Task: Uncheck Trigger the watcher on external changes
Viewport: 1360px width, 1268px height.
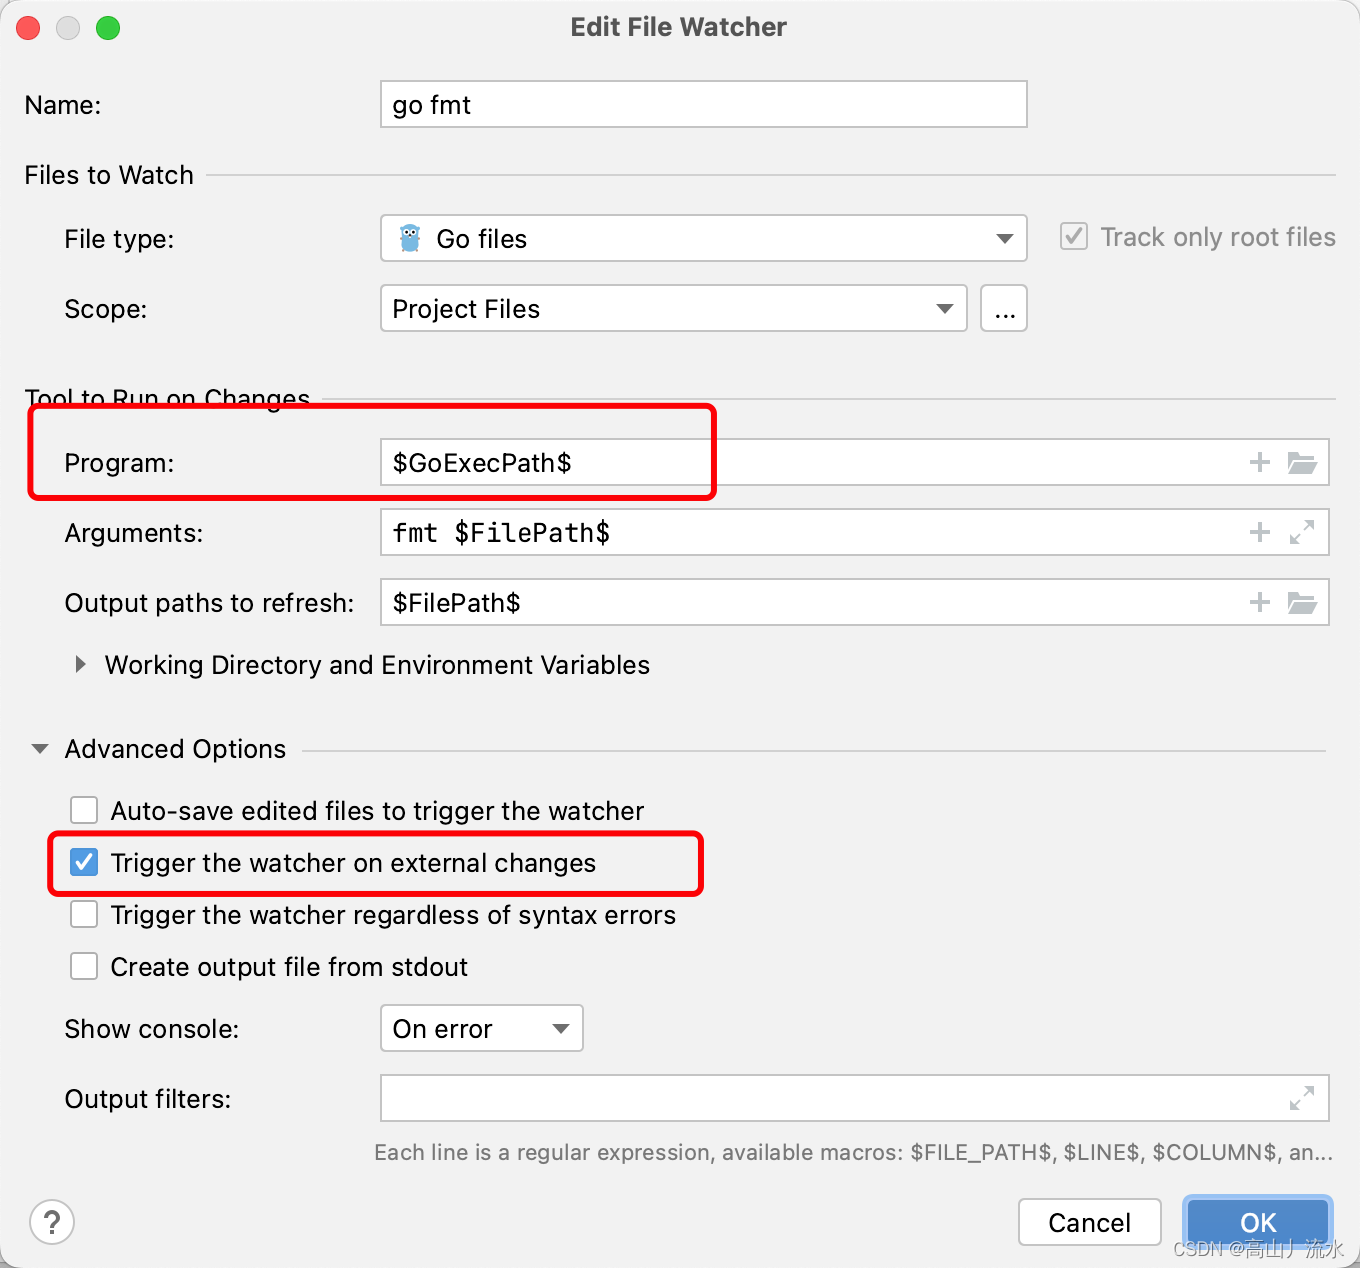Action: (84, 862)
